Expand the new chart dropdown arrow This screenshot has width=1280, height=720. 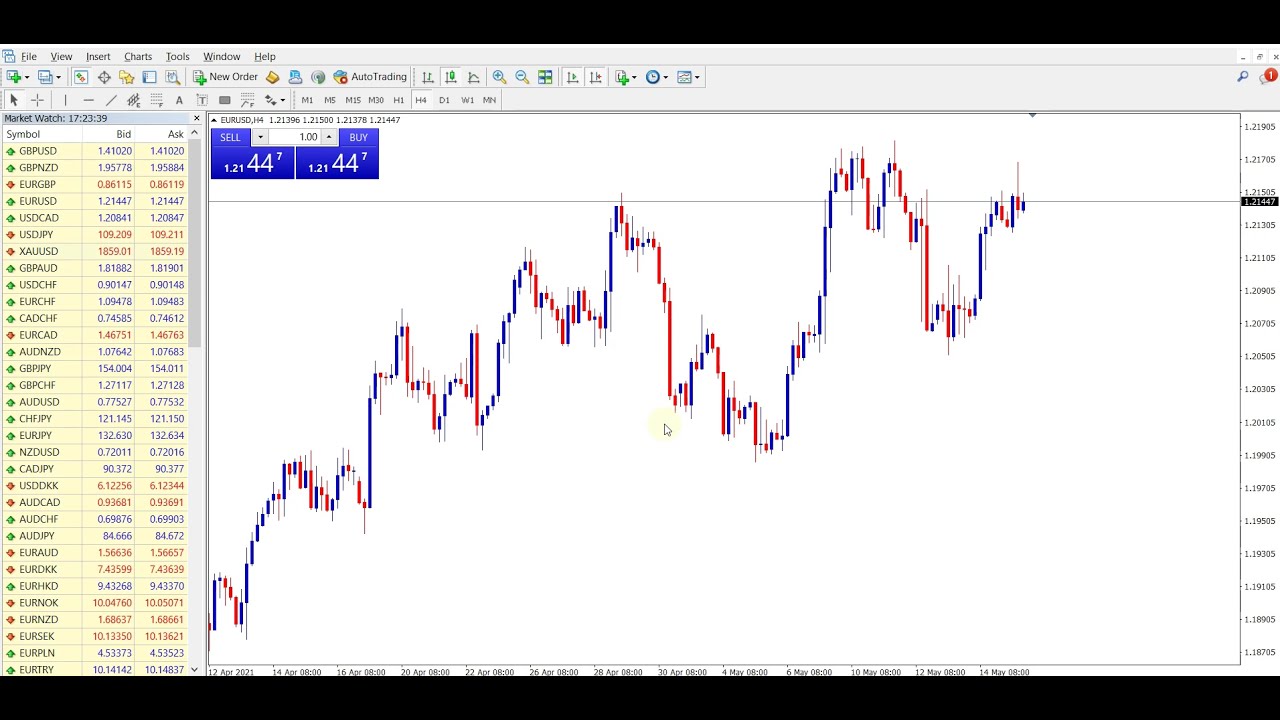[x=27, y=77]
